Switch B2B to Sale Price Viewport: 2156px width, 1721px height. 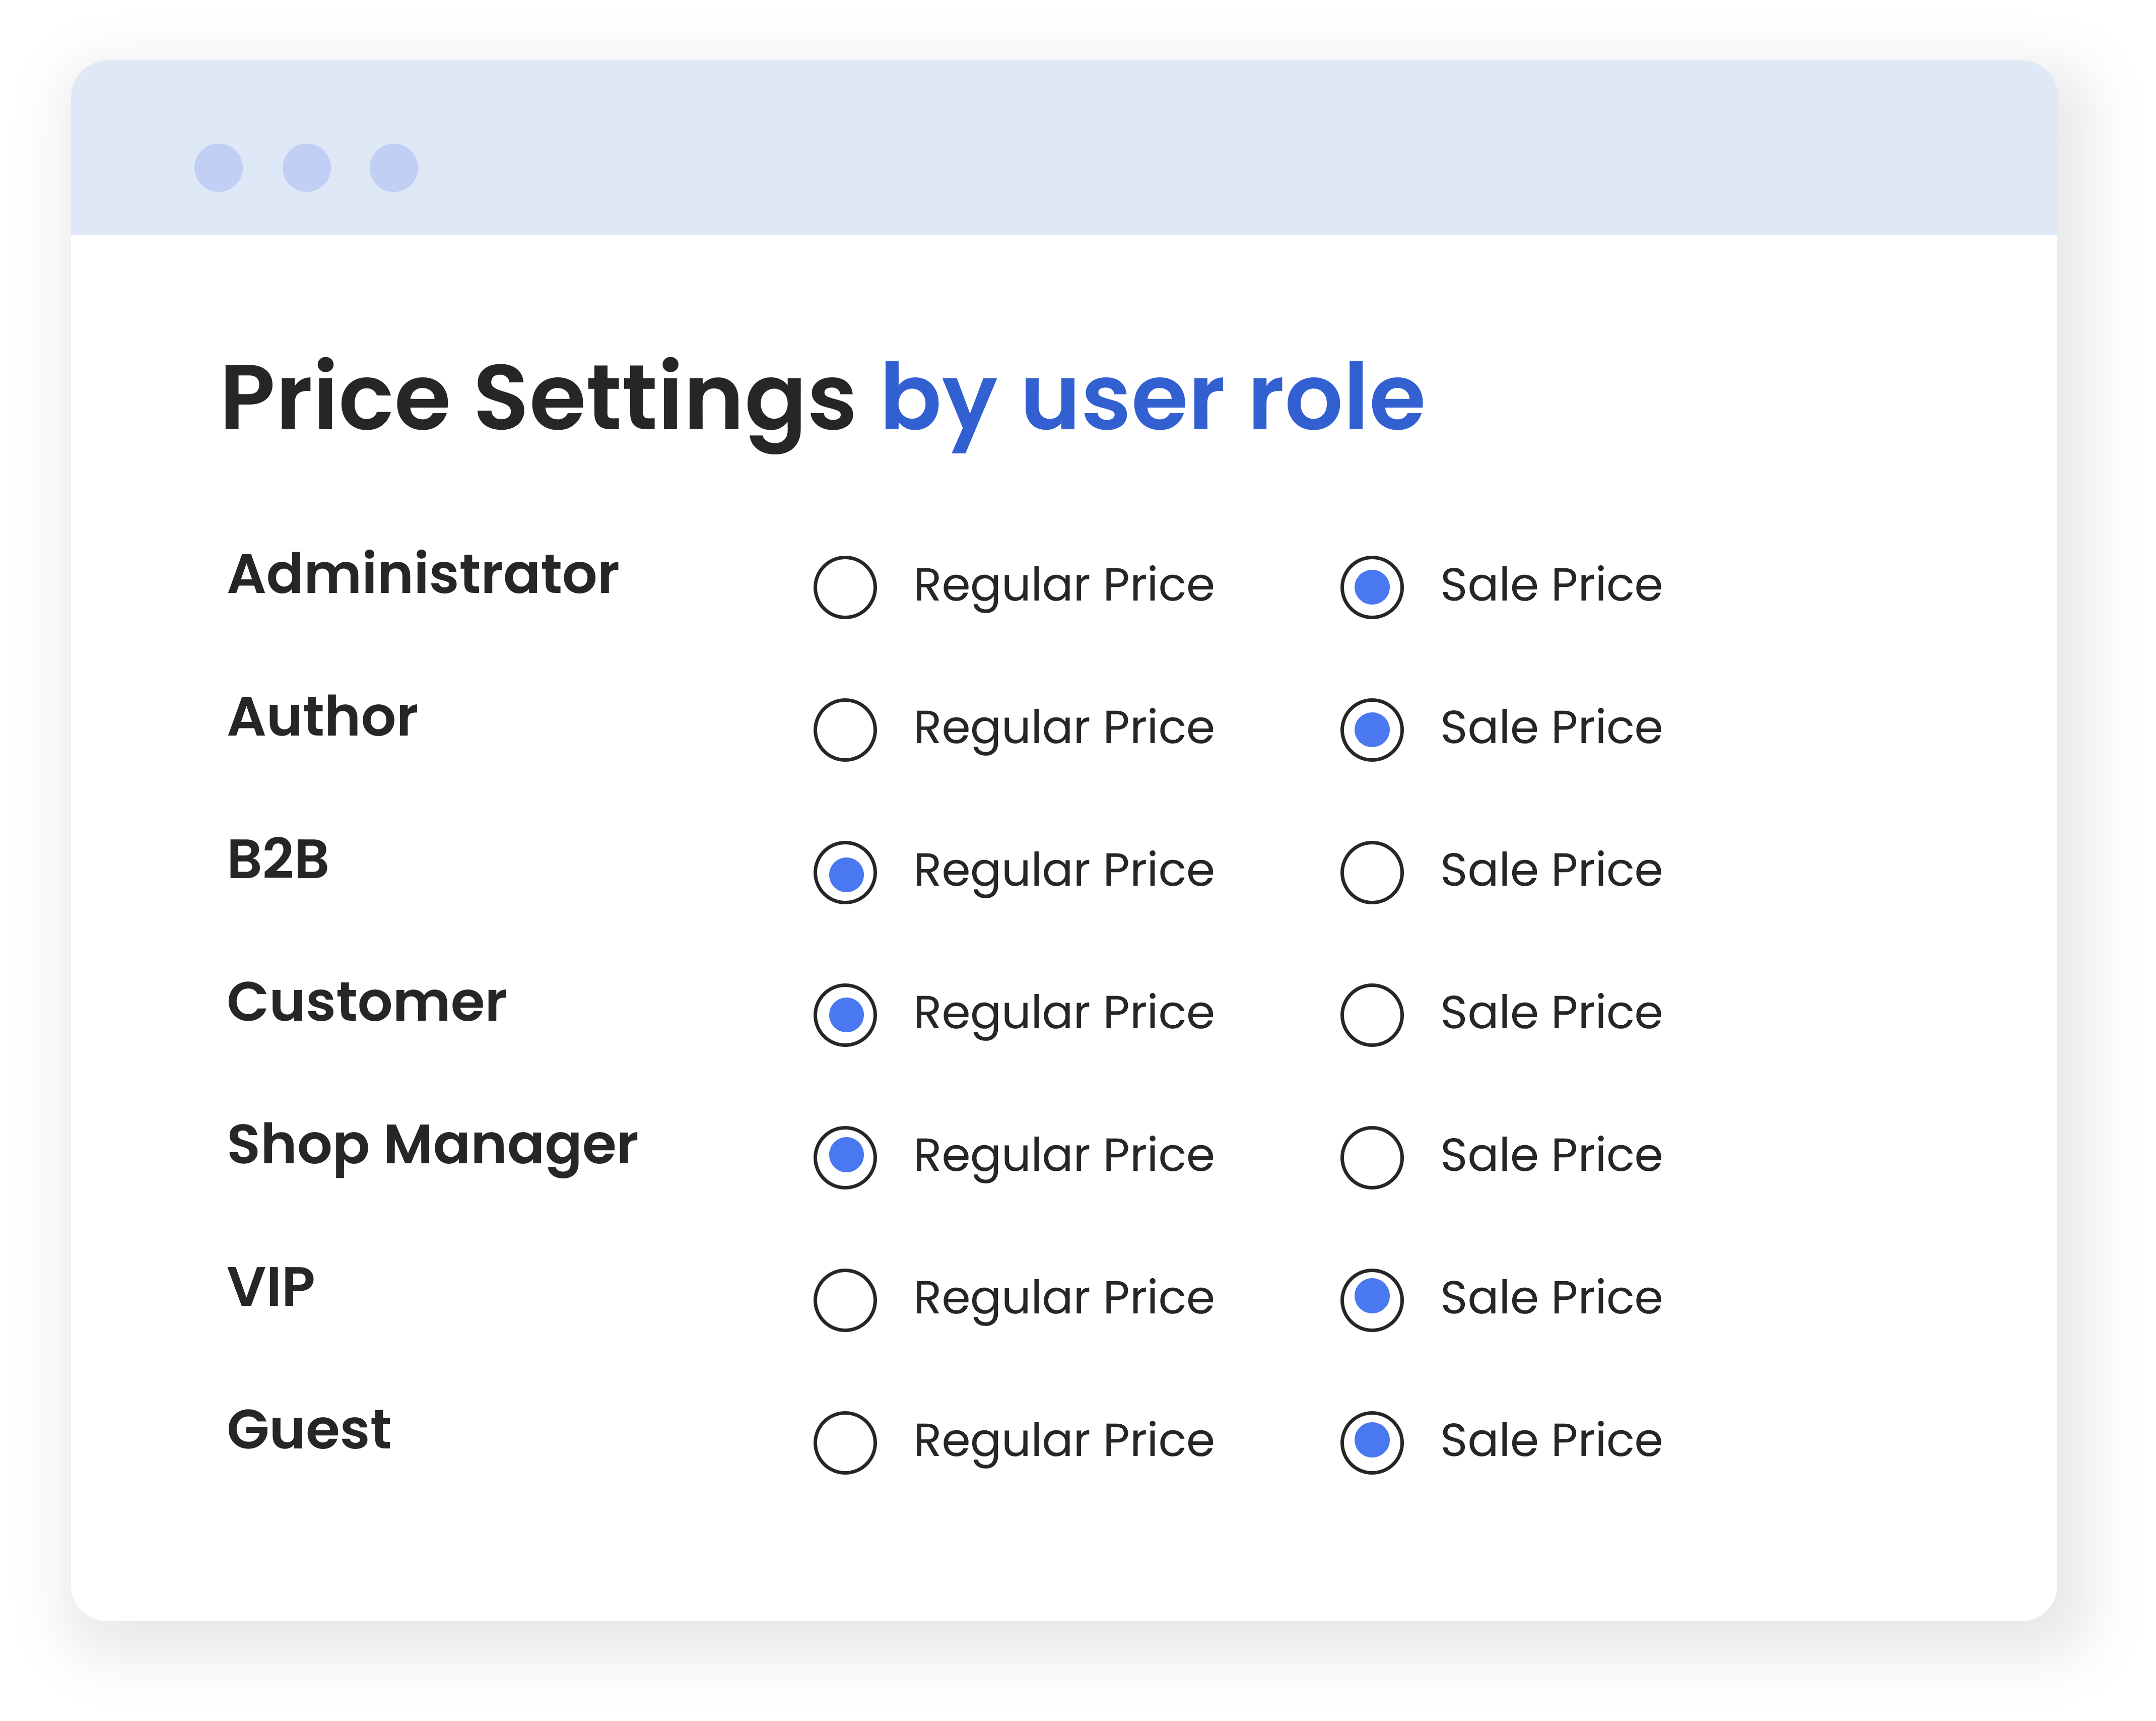[x=1371, y=872]
